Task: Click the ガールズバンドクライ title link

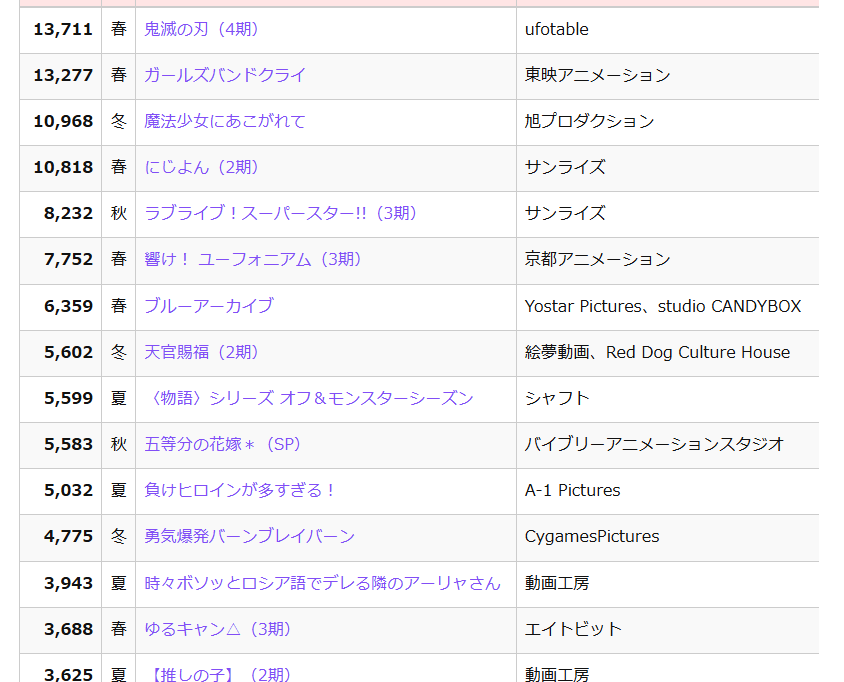Action: coord(225,75)
